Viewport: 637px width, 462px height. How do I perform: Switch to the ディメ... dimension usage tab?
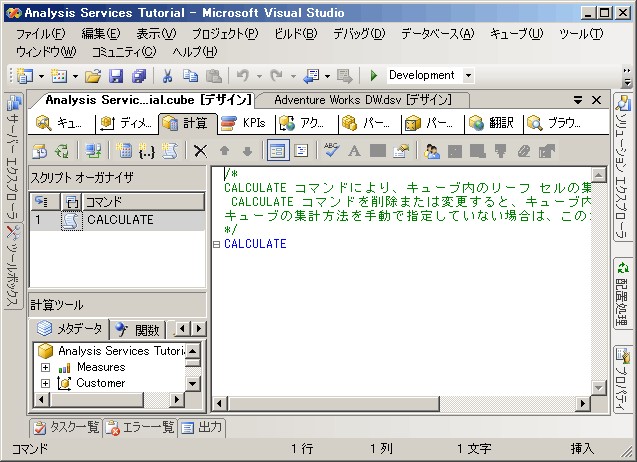click(x=127, y=123)
